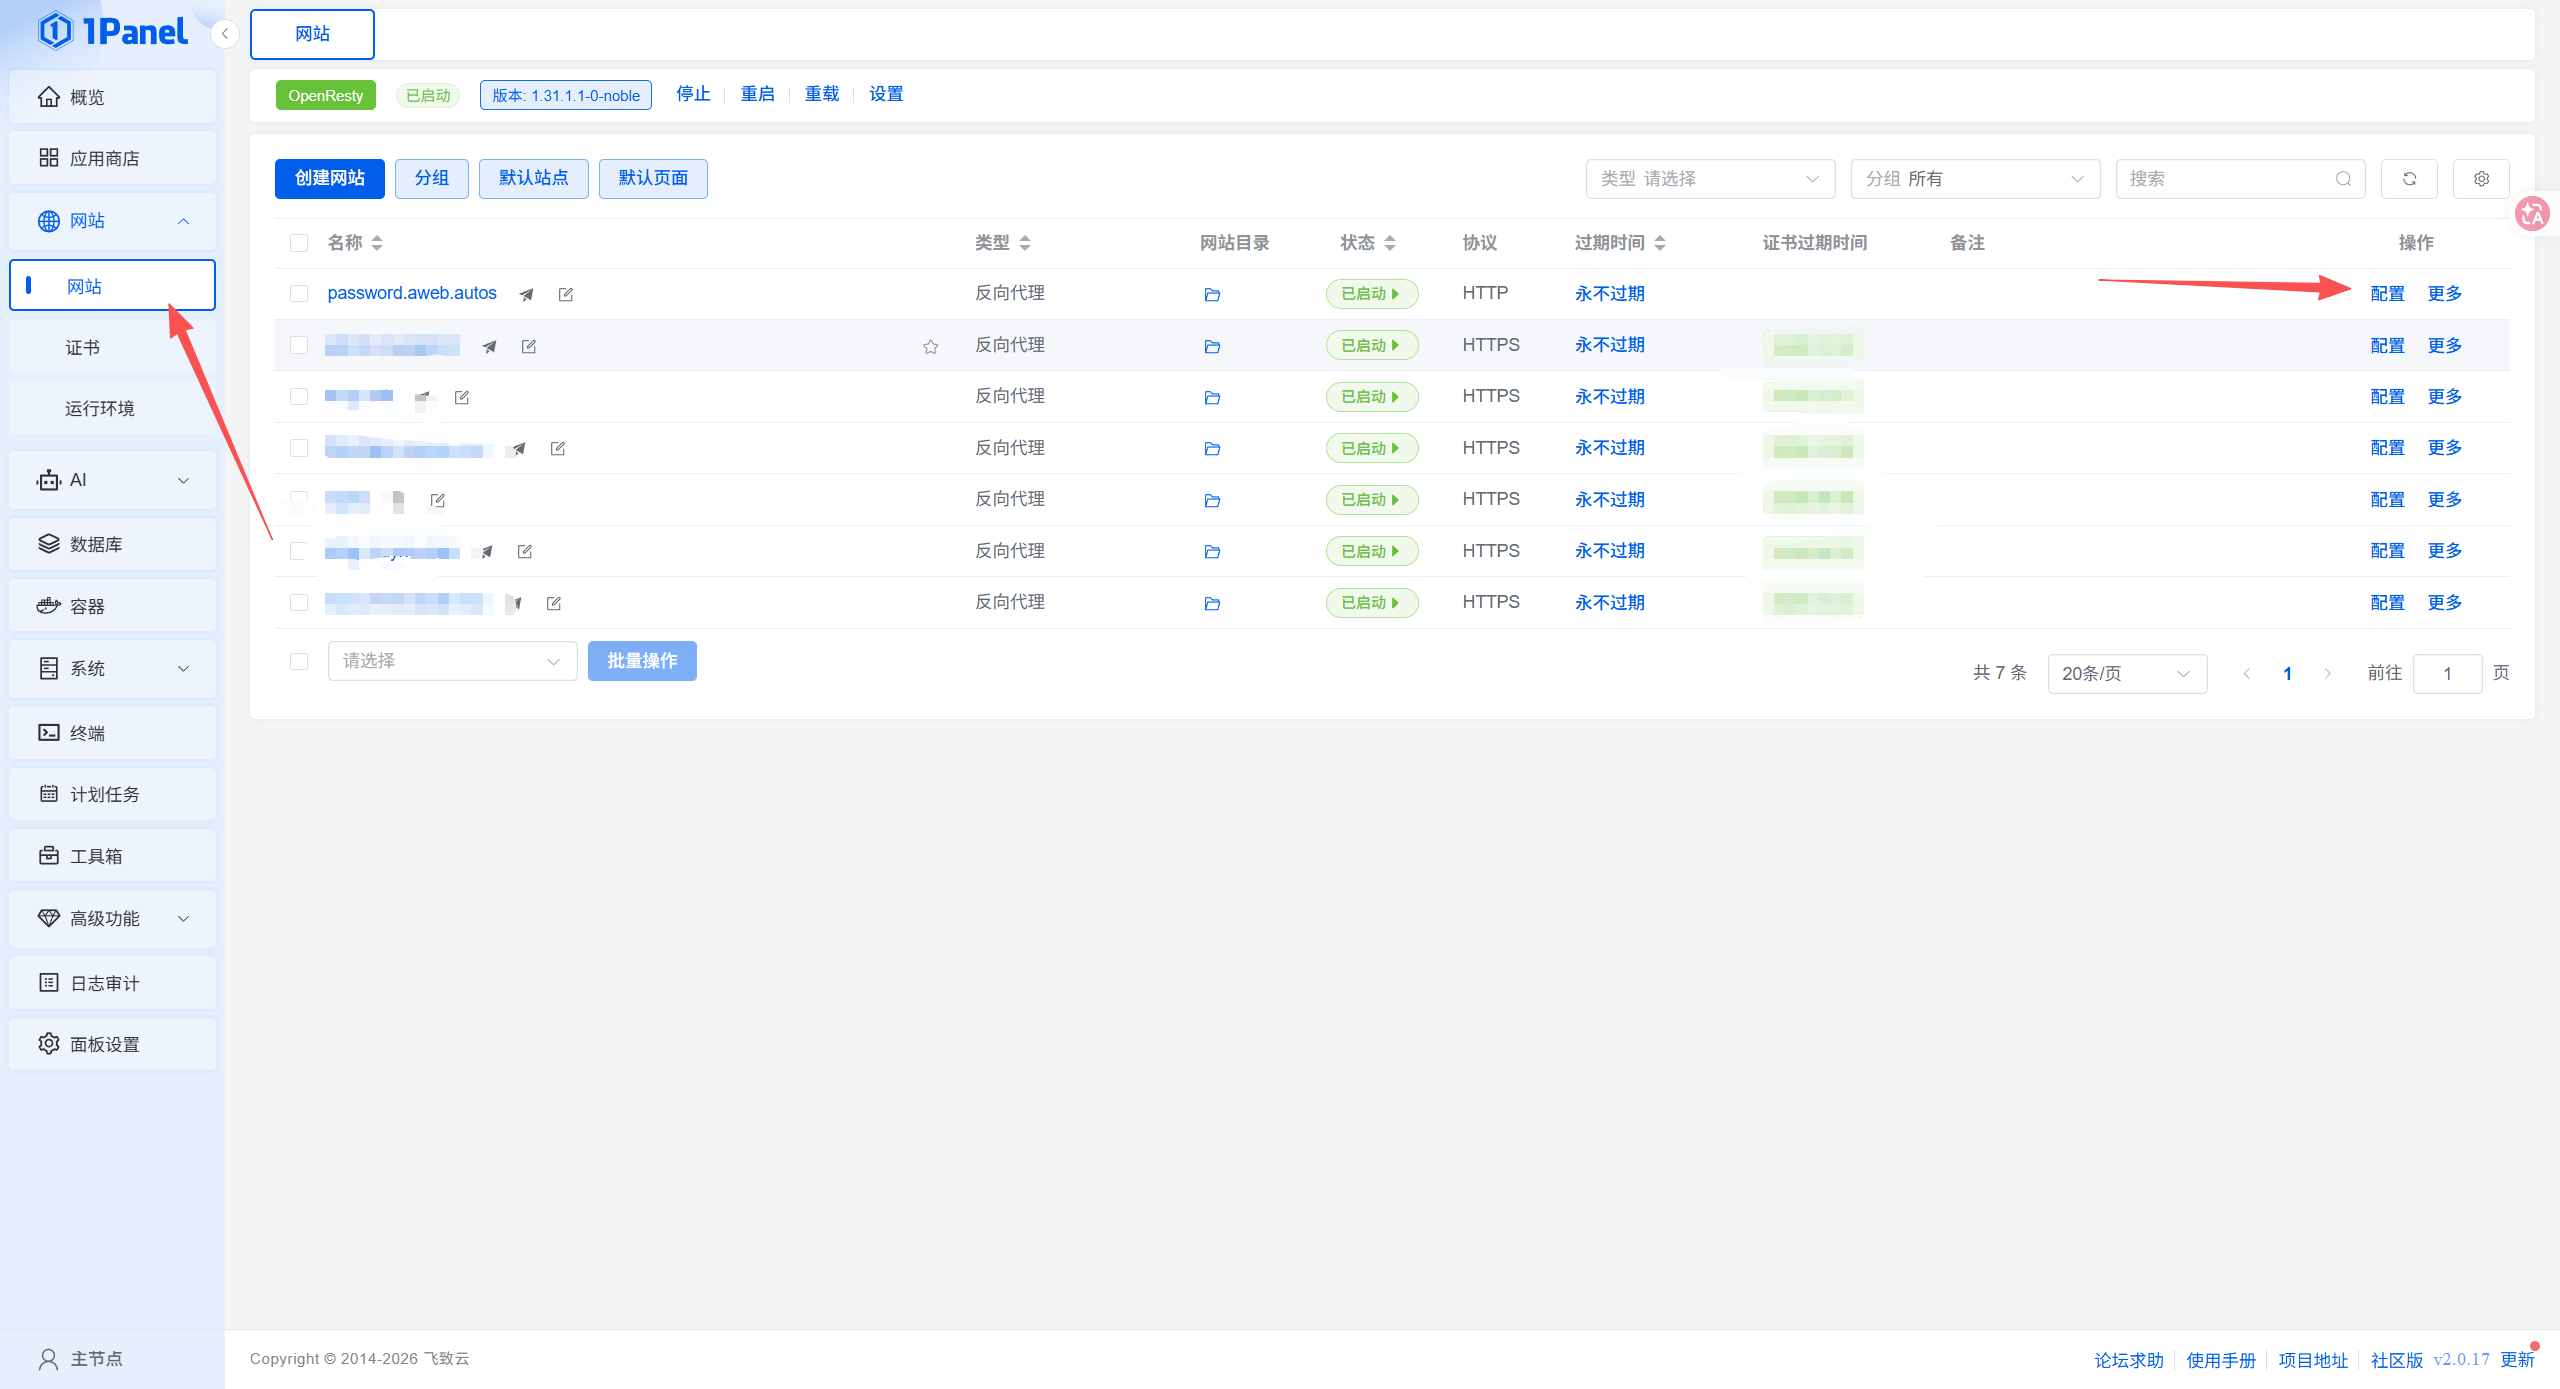Open the 分组 所有 dropdown

(1975, 179)
